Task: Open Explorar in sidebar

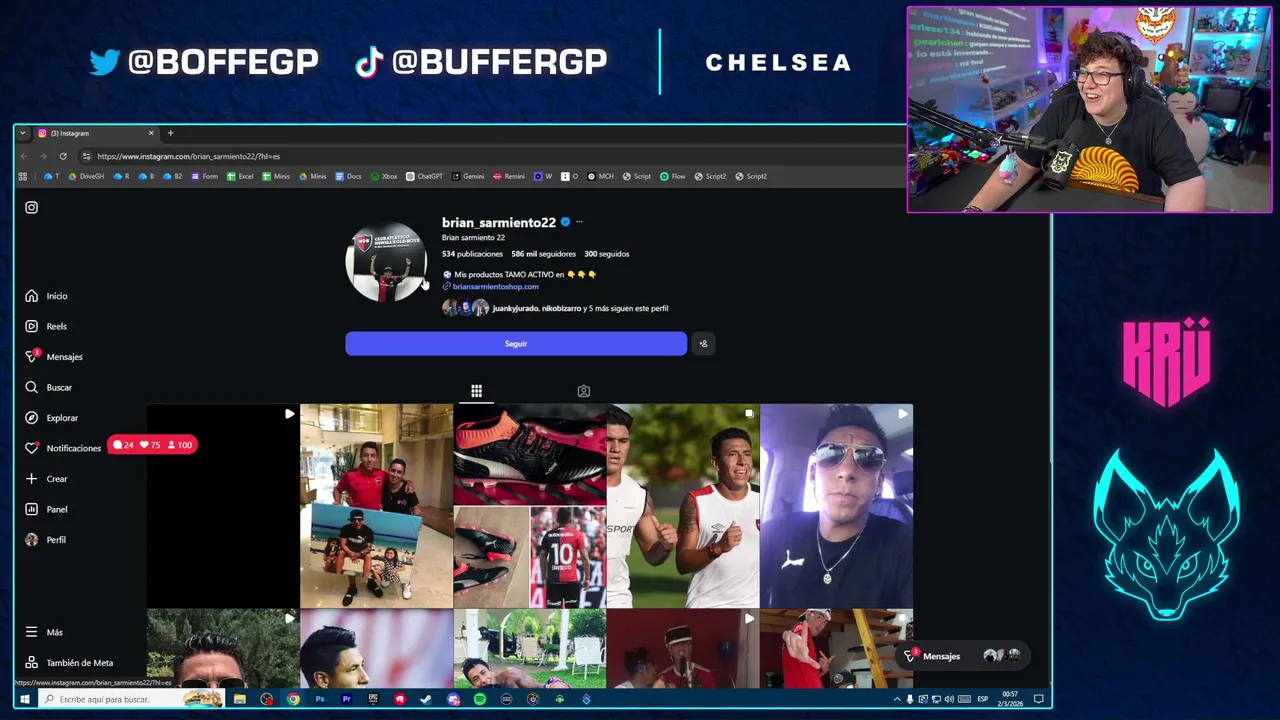Action: [x=51, y=418]
